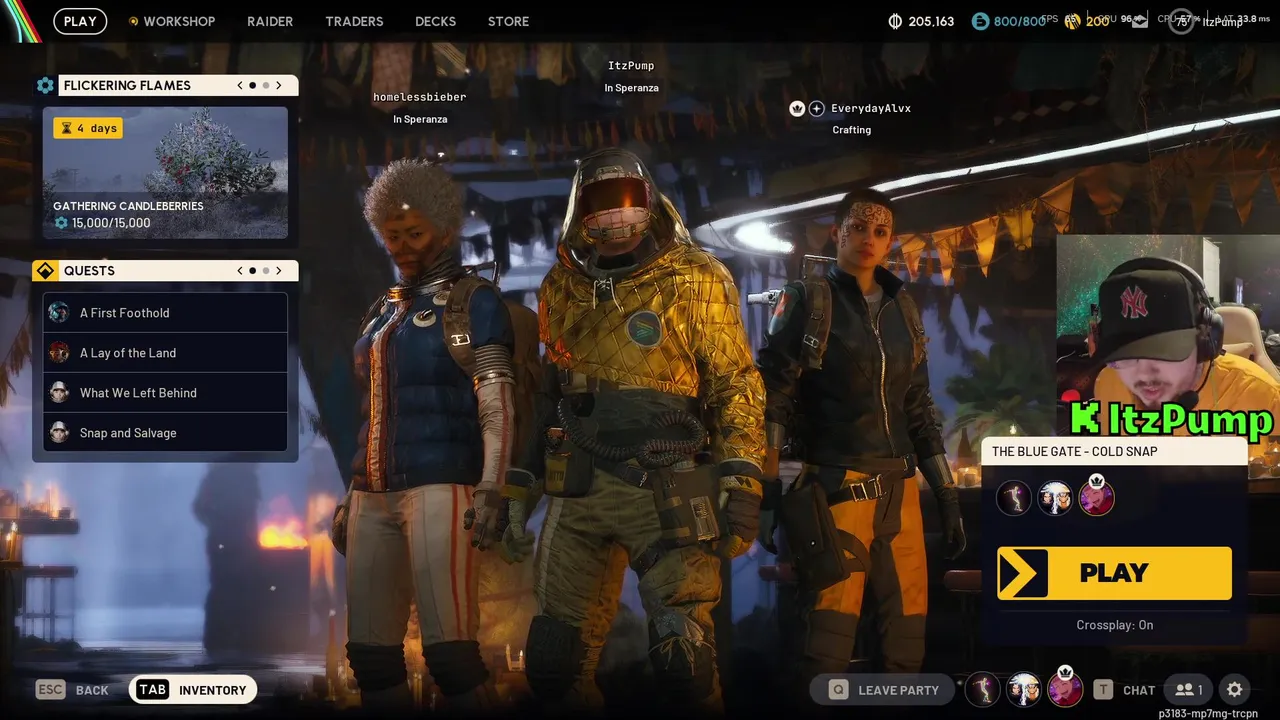Click The Blue Gate - Cold Snap map title
This screenshot has height=720, width=1280.
(x=1075, y=452)
